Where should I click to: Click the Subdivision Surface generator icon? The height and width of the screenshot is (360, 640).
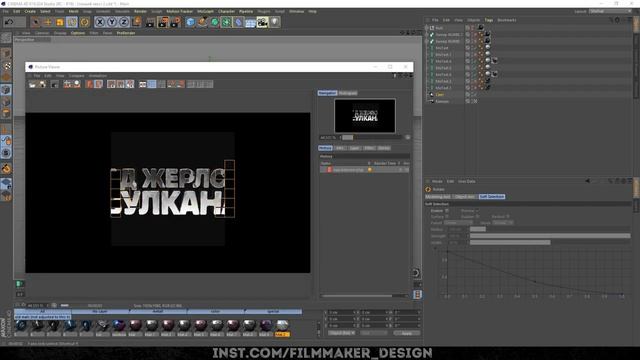pyautogui.click(x=214, y=22)
